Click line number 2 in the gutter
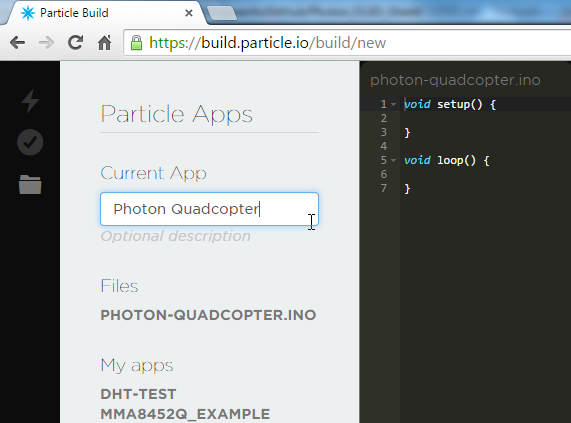 (x=383, y=118)
